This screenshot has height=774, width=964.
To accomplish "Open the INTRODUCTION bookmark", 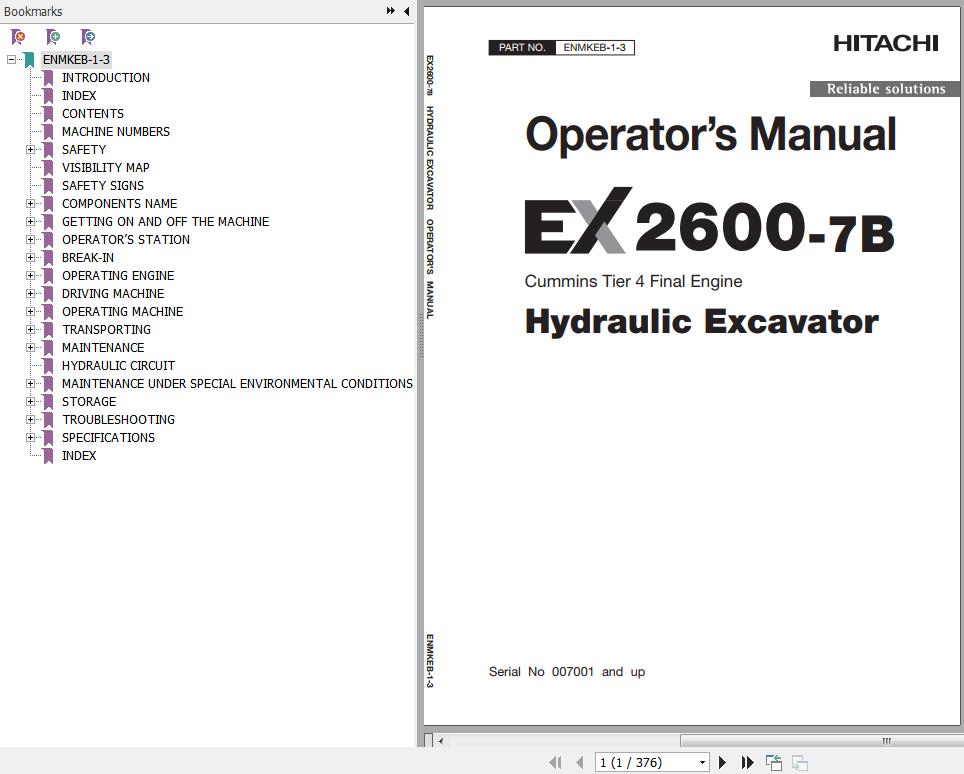I will click(x=105, y=77).
